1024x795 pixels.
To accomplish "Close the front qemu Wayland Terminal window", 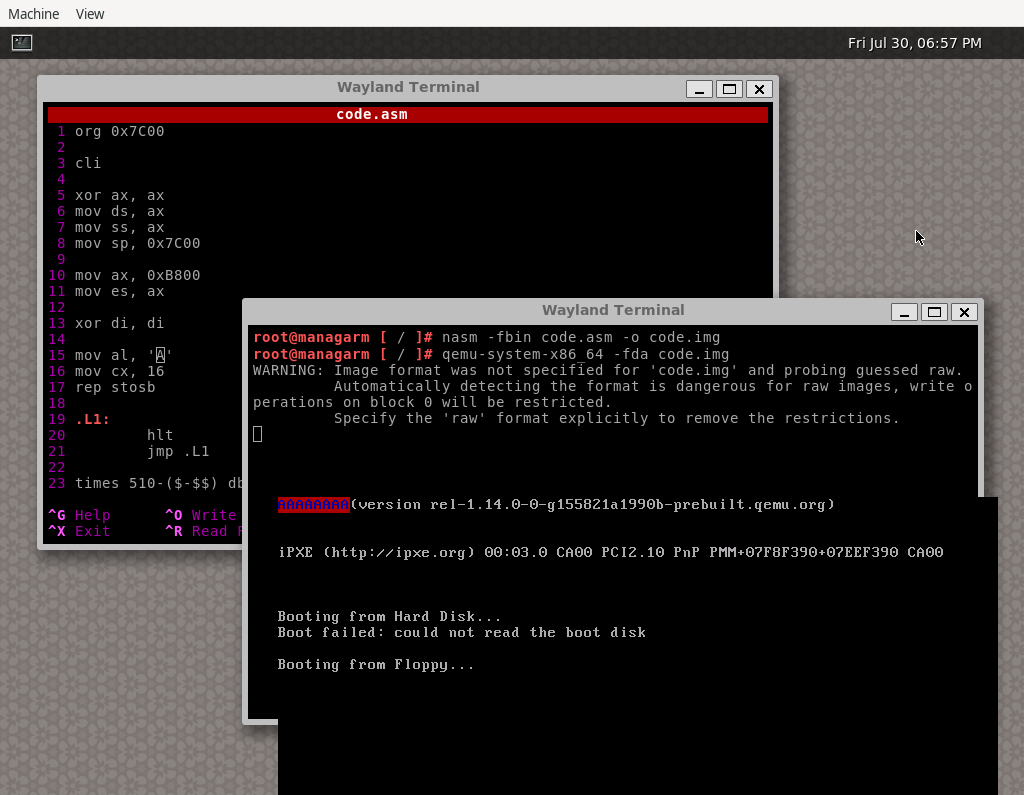I will pos(964,312).
